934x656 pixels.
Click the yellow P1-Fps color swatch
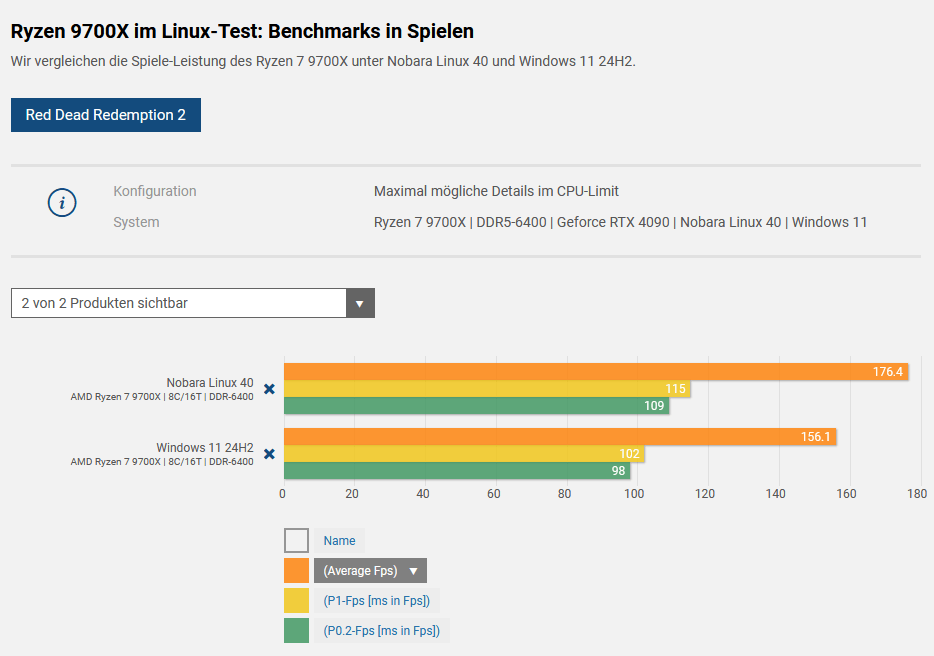click(296, 601)
